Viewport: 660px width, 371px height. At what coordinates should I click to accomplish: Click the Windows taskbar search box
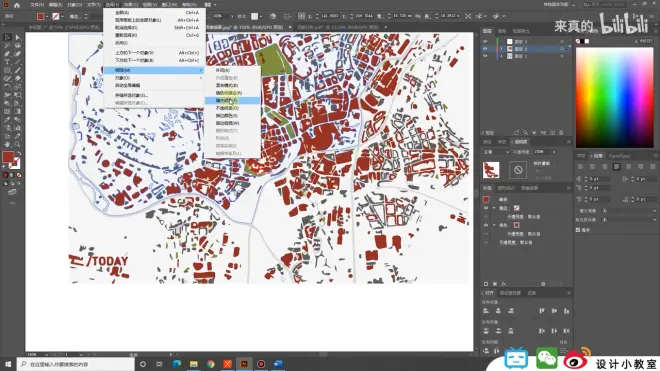coord(76,364)
